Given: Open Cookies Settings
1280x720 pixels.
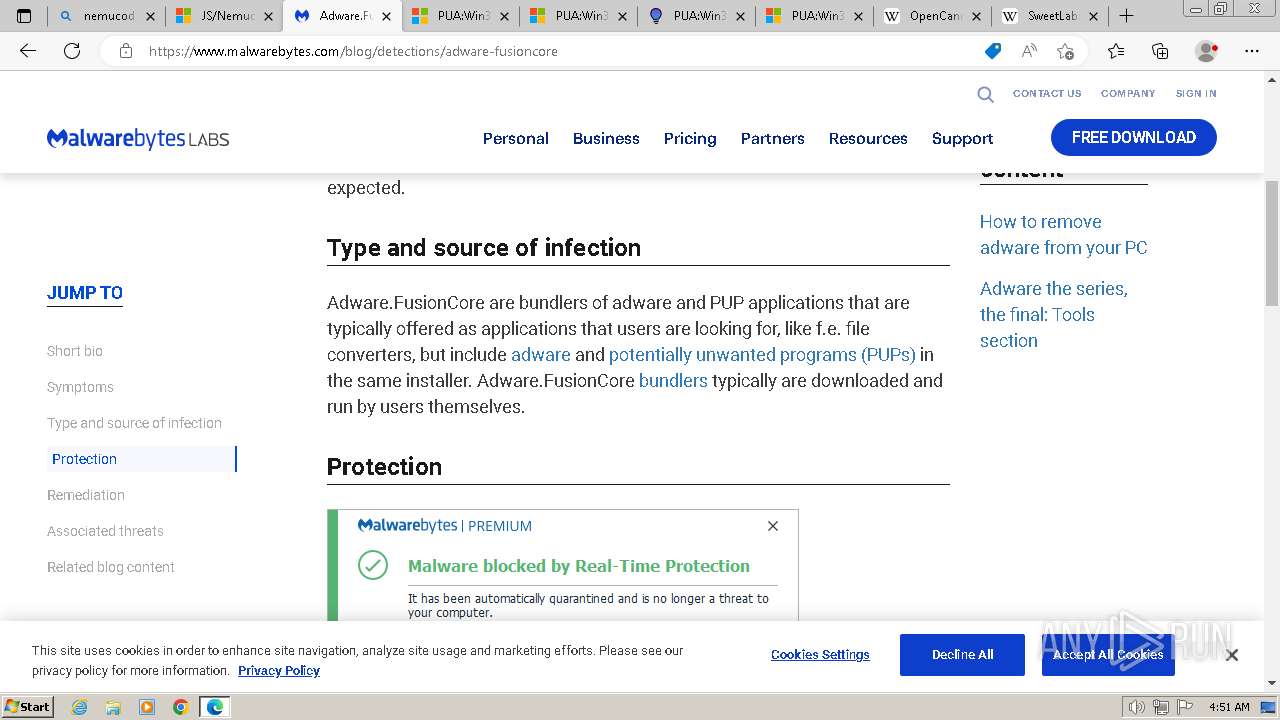Looking at the screenshot, I should point(820,655).
